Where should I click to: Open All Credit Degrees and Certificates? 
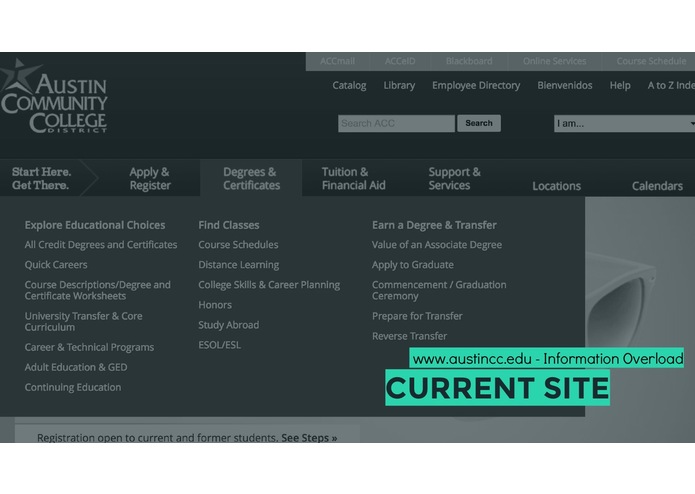pyautogui.click(x=101, y=245)
